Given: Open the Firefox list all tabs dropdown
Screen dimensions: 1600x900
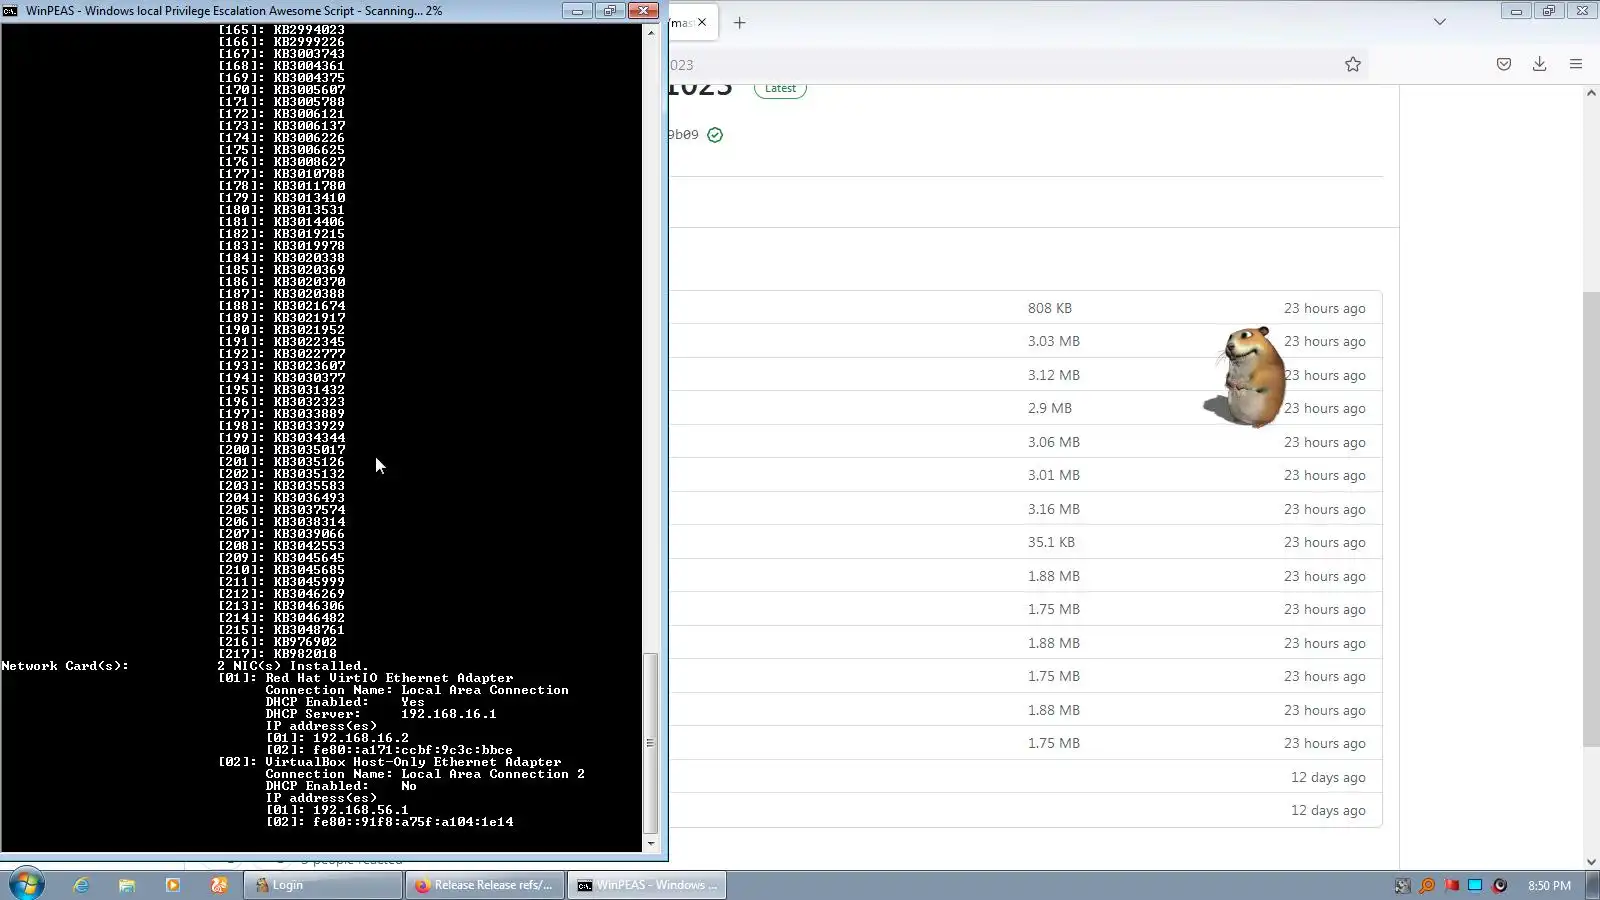Looking at the screenshot, I should (1440, 22).
